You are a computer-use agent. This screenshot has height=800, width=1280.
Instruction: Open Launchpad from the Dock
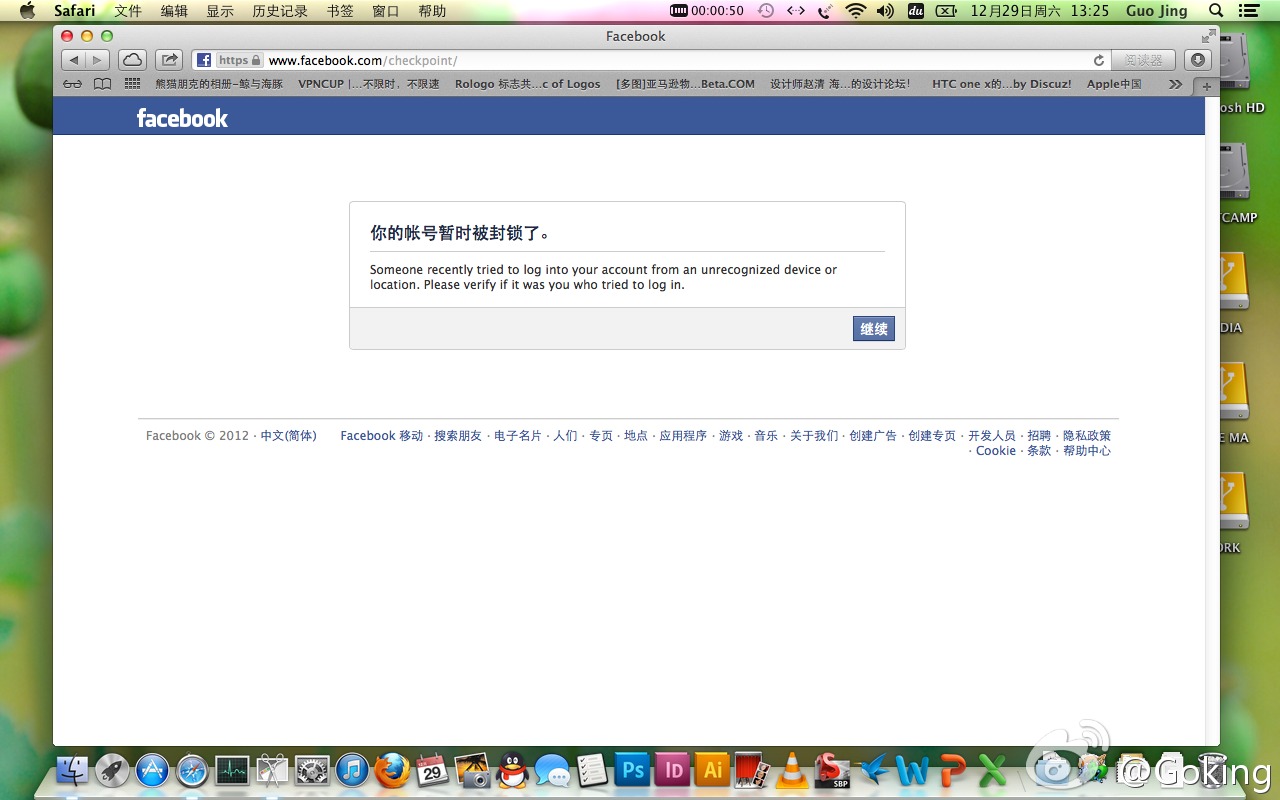click(x=112, y=770)
